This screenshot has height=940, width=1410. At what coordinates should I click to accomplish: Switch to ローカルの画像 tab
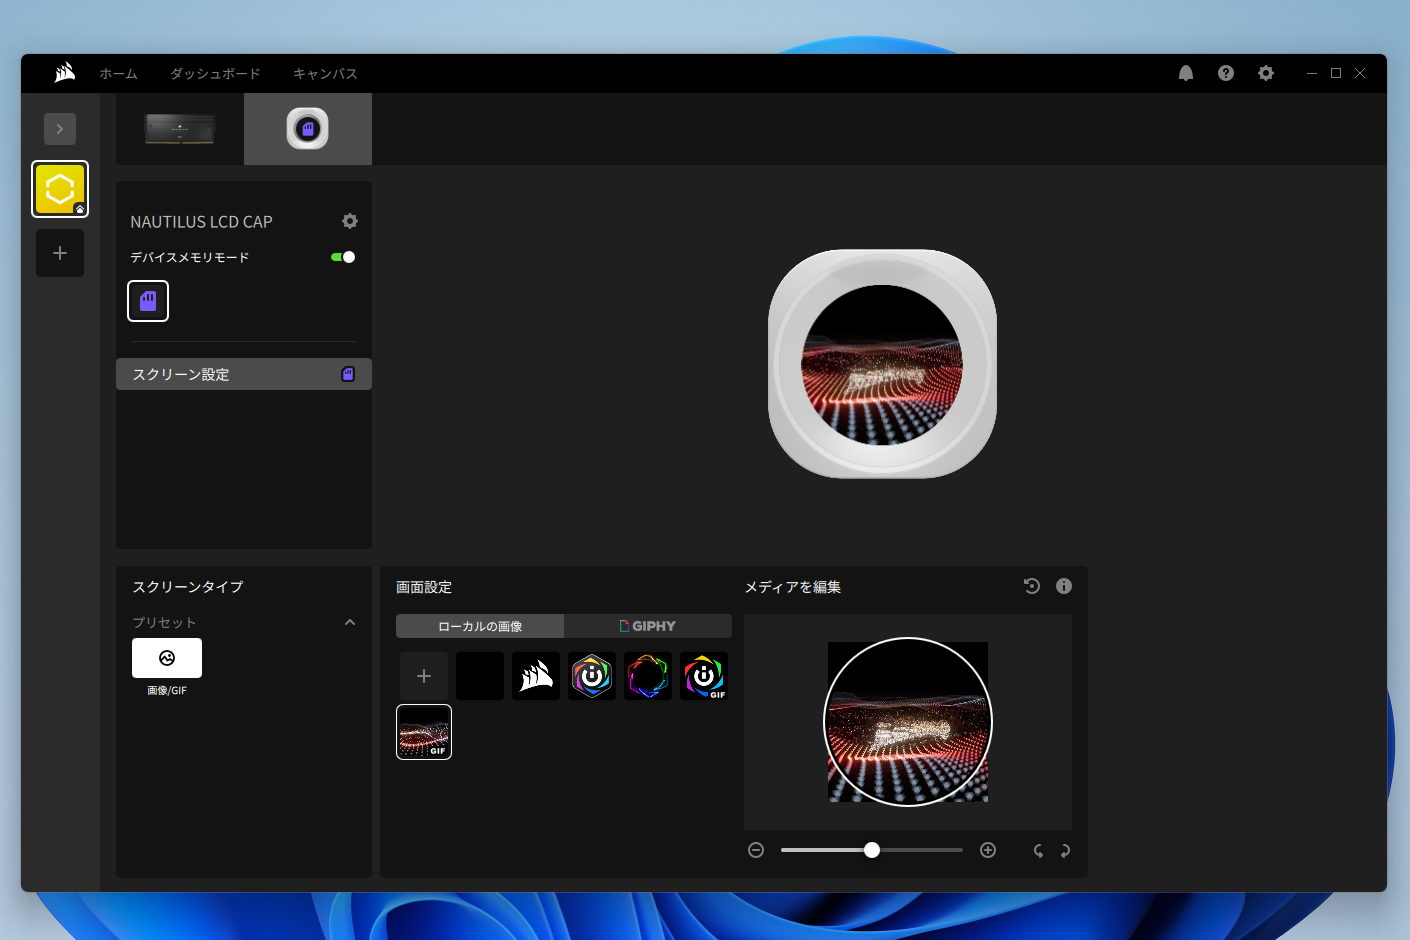[480, 626]
